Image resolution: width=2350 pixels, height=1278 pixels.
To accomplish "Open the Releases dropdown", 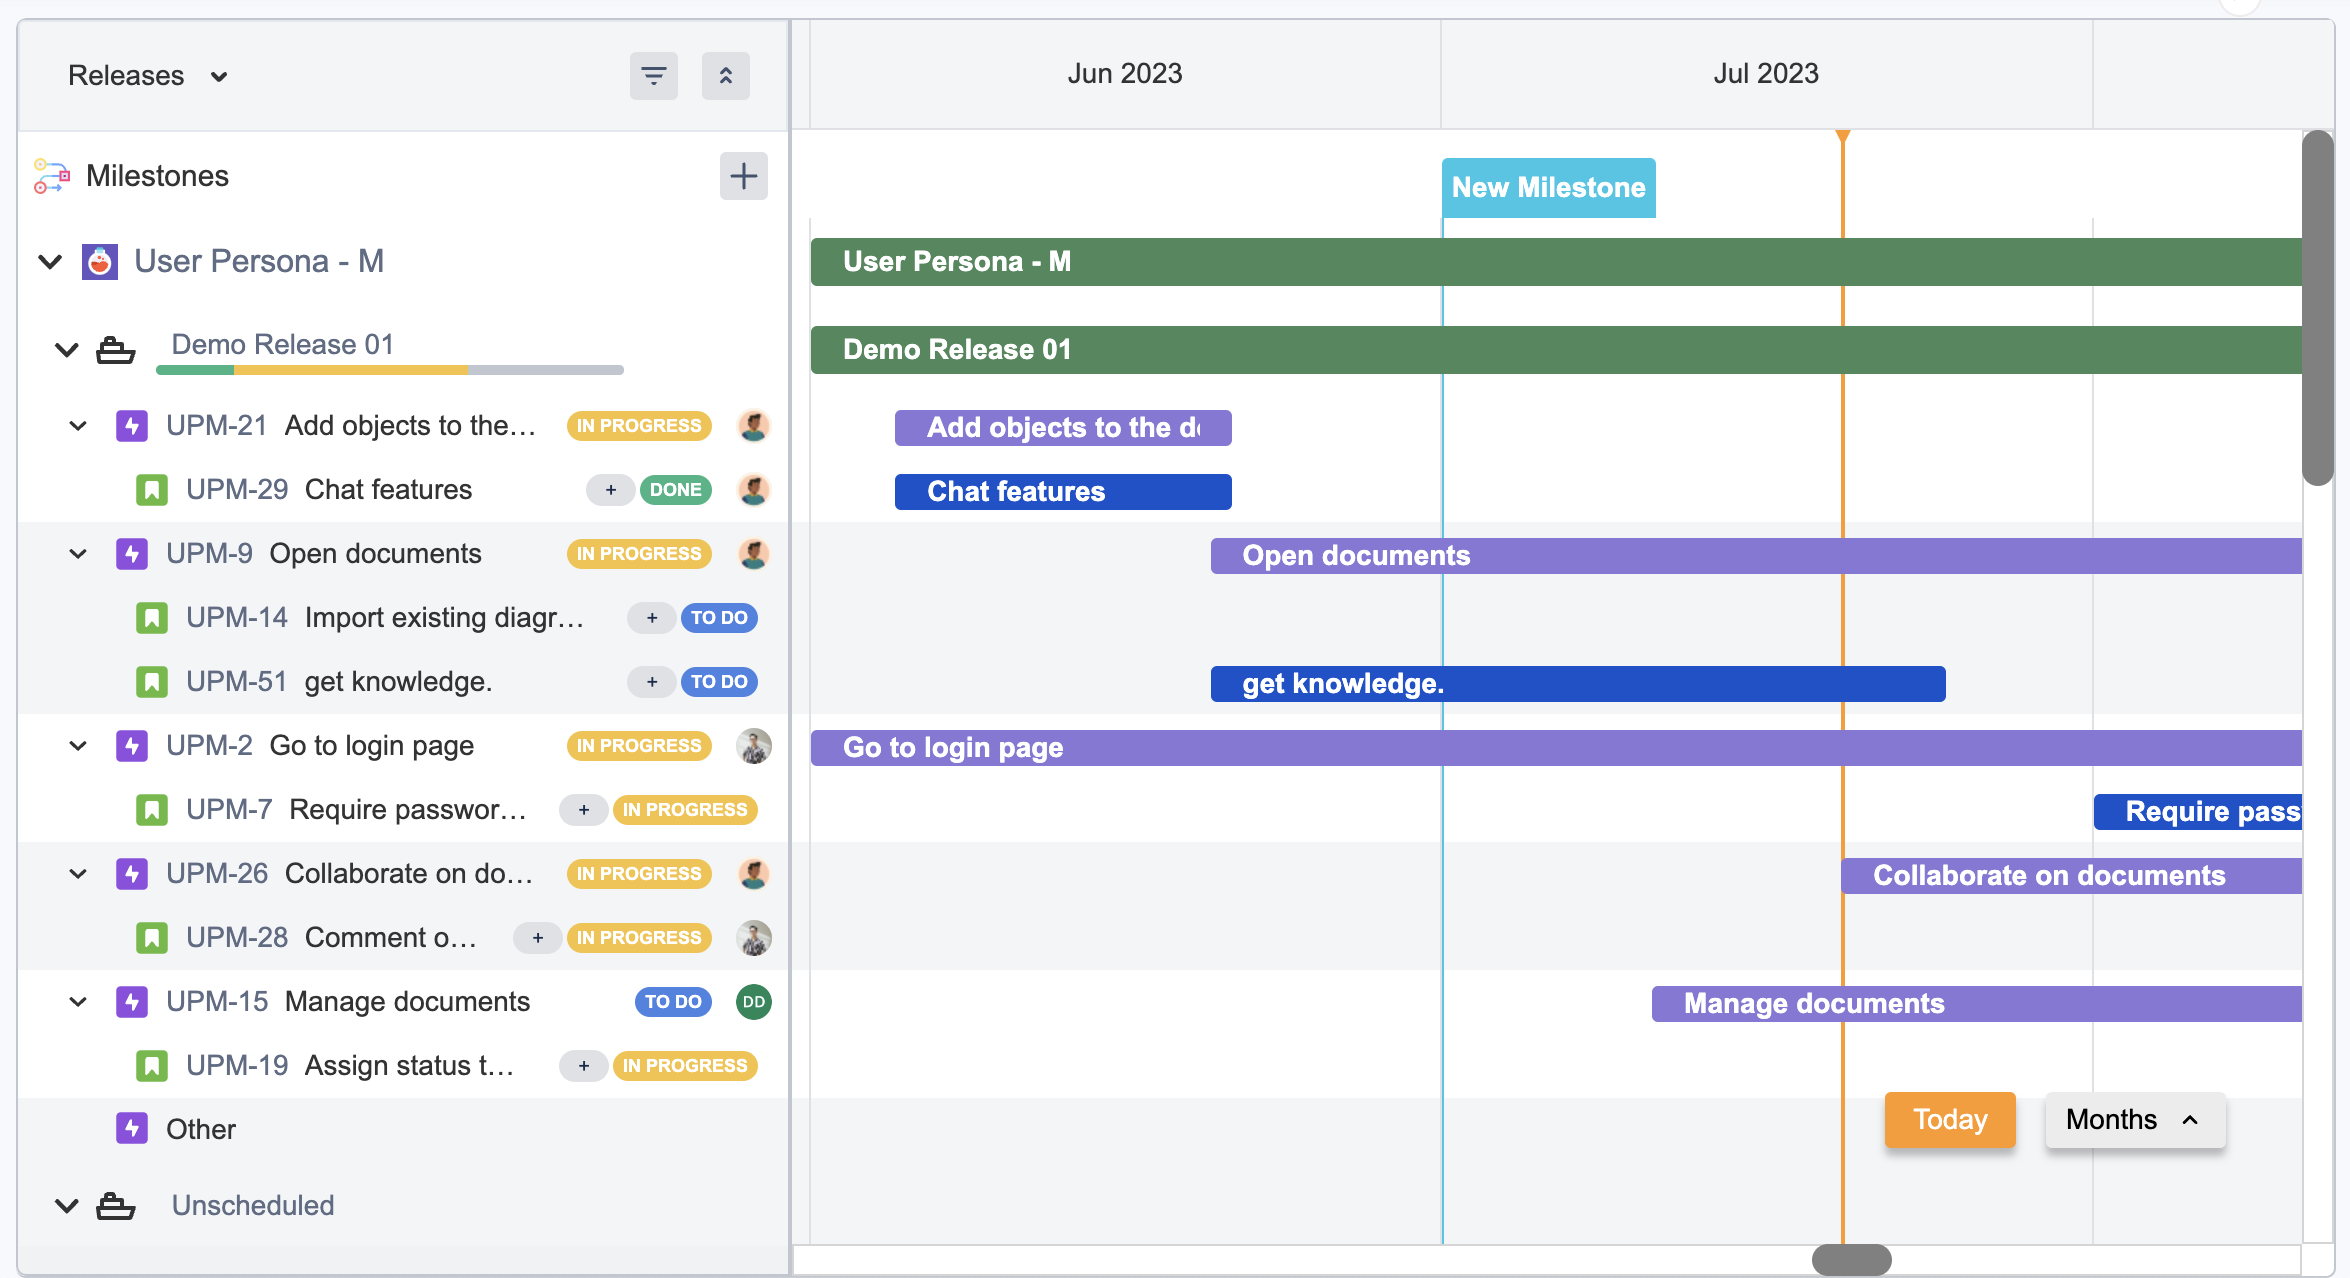I will (148, 76).
